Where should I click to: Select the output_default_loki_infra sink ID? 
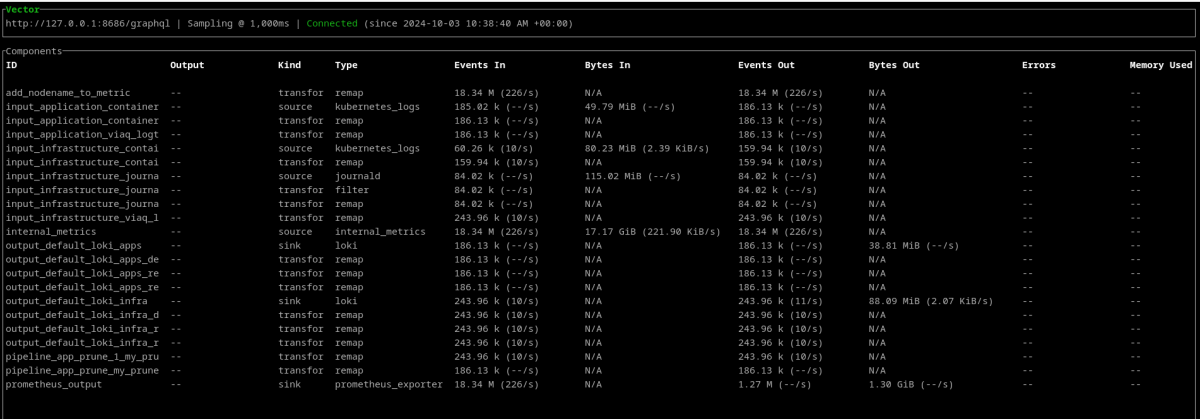coord(76,300)
